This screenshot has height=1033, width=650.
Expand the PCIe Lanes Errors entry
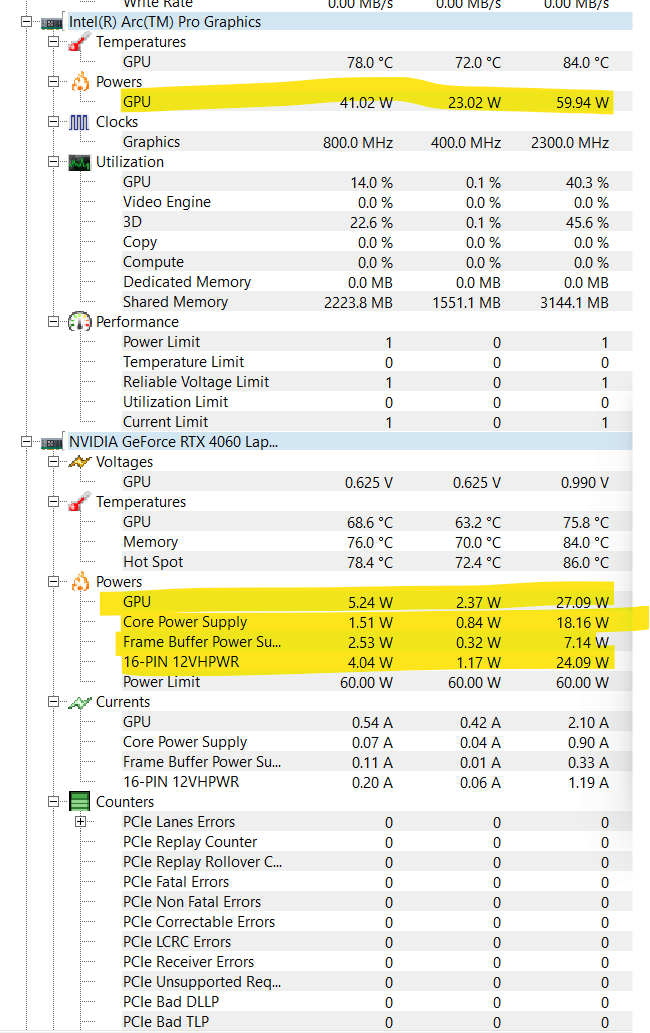pyautogui.click(x=81, y=822)
